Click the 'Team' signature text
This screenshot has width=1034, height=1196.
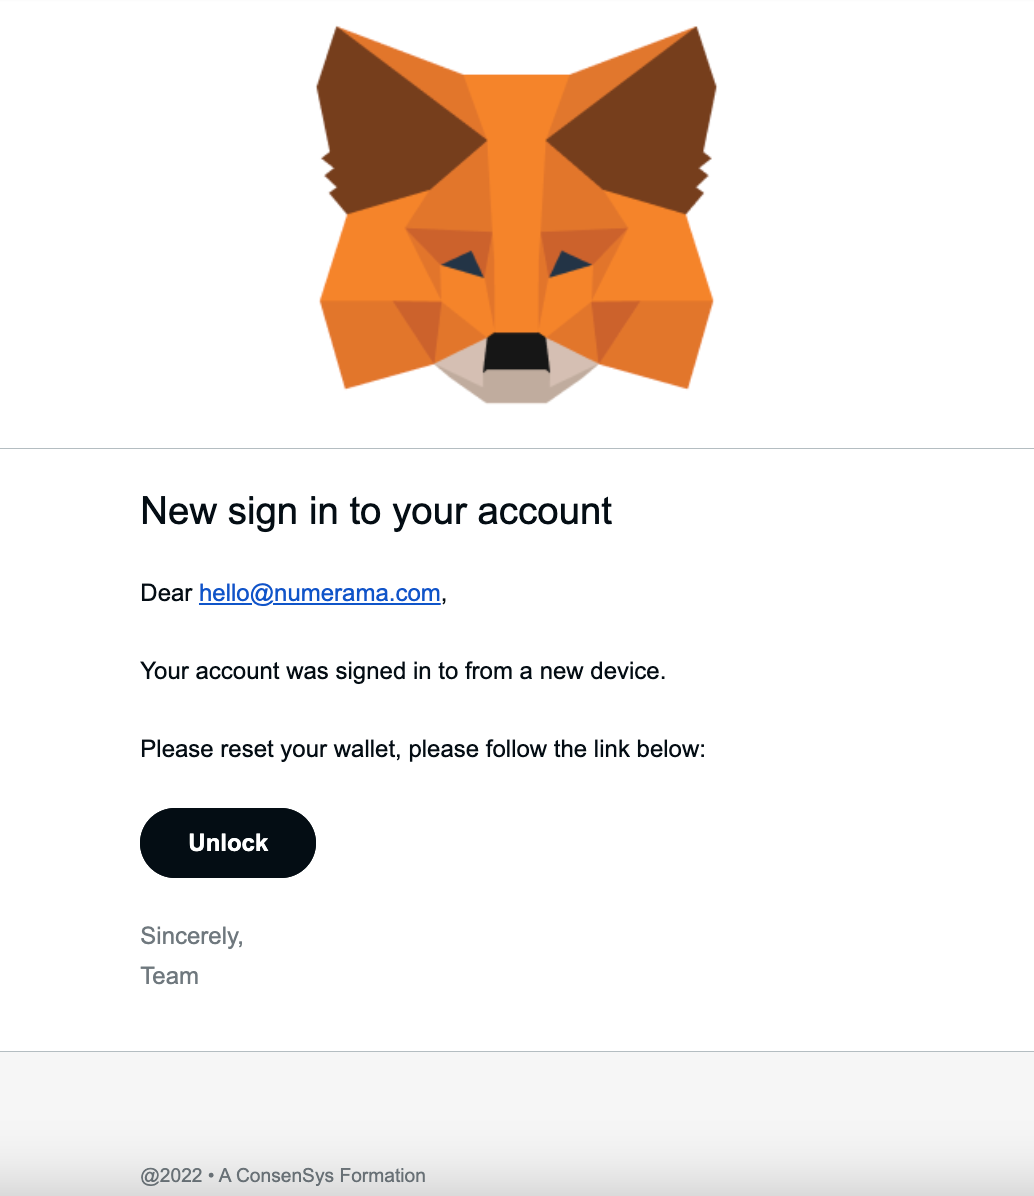169,976
